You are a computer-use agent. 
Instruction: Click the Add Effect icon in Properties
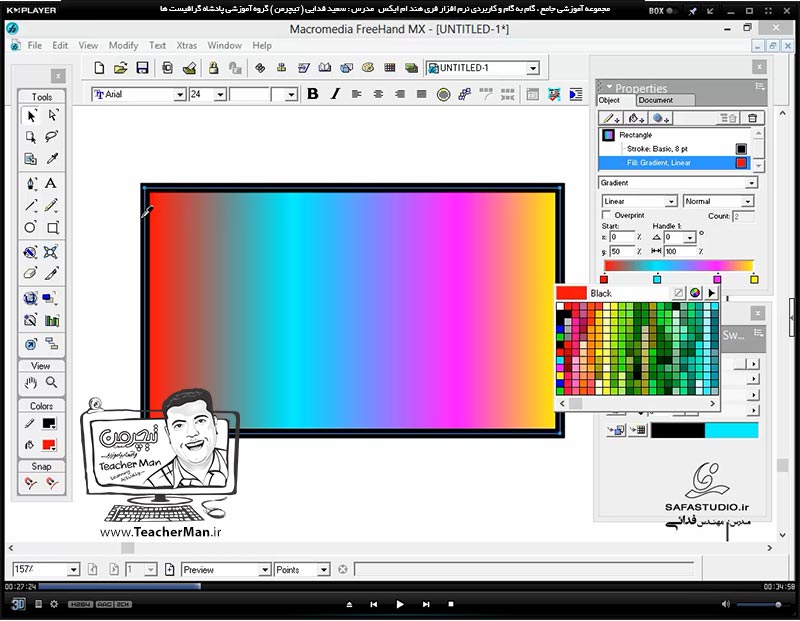pyautogui.click(x=661, y=118)
